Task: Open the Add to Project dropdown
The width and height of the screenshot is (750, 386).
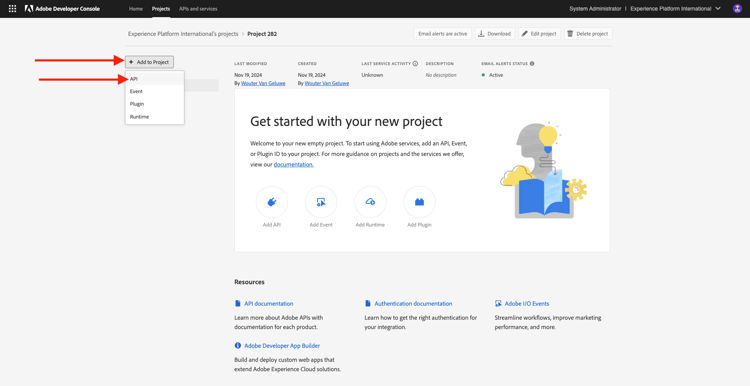Action: coord(150,62)
